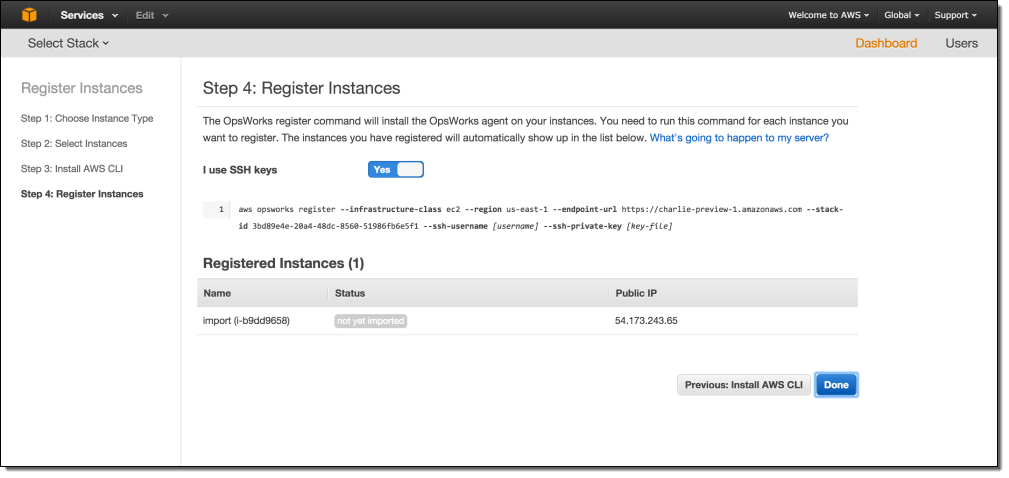Open the Support menu
Image resolution: width=1009 pixels, height=478 pixels.
pos(955,15)
